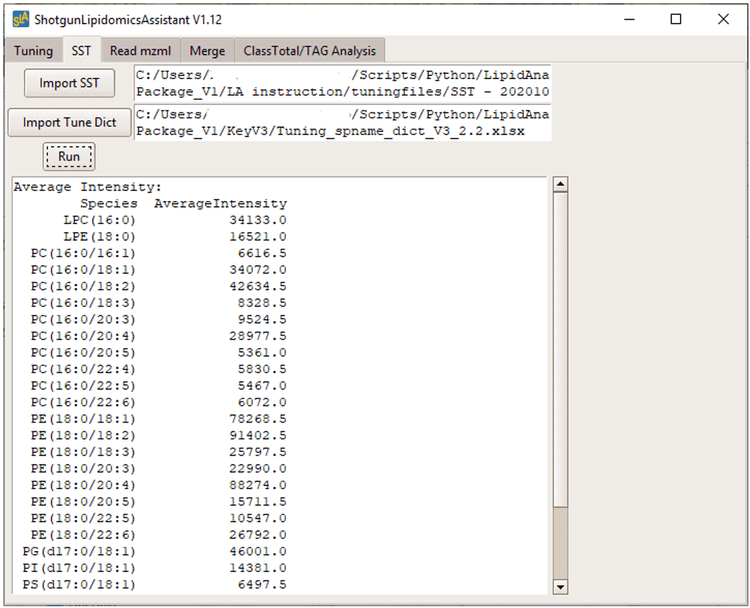Image resolution: width=750 pixels, height=608 pixels.
Task: Click the scrollbar down arrow in results
Action: click(560, 587)
